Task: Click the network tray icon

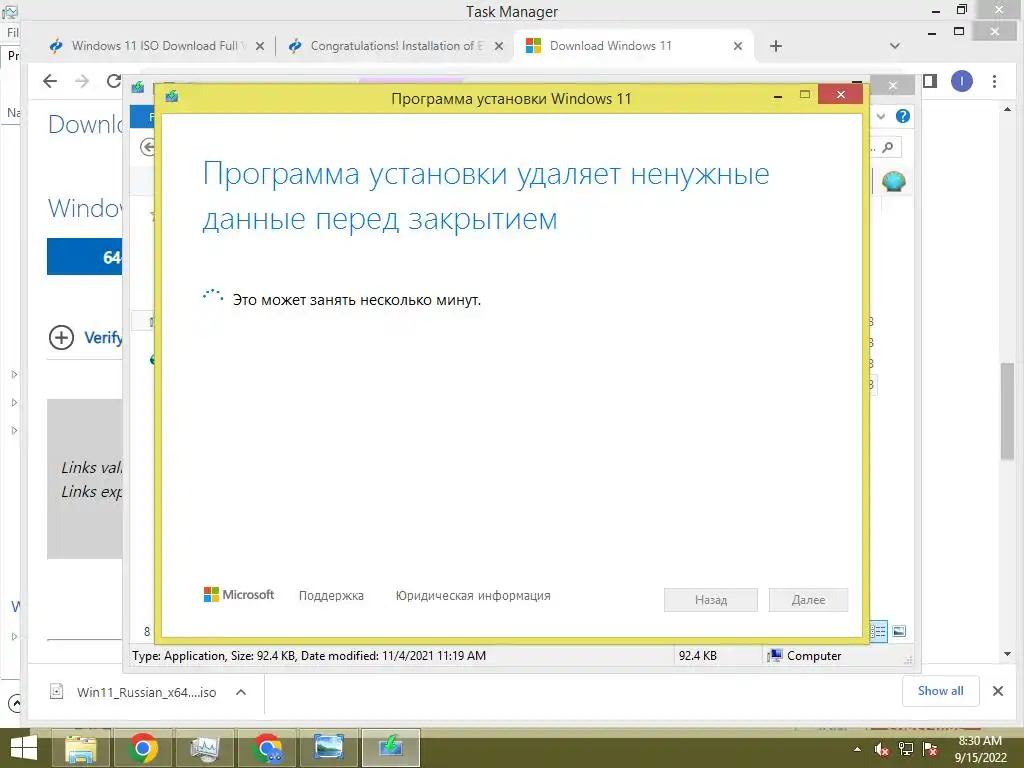Action: coord(906,750)
